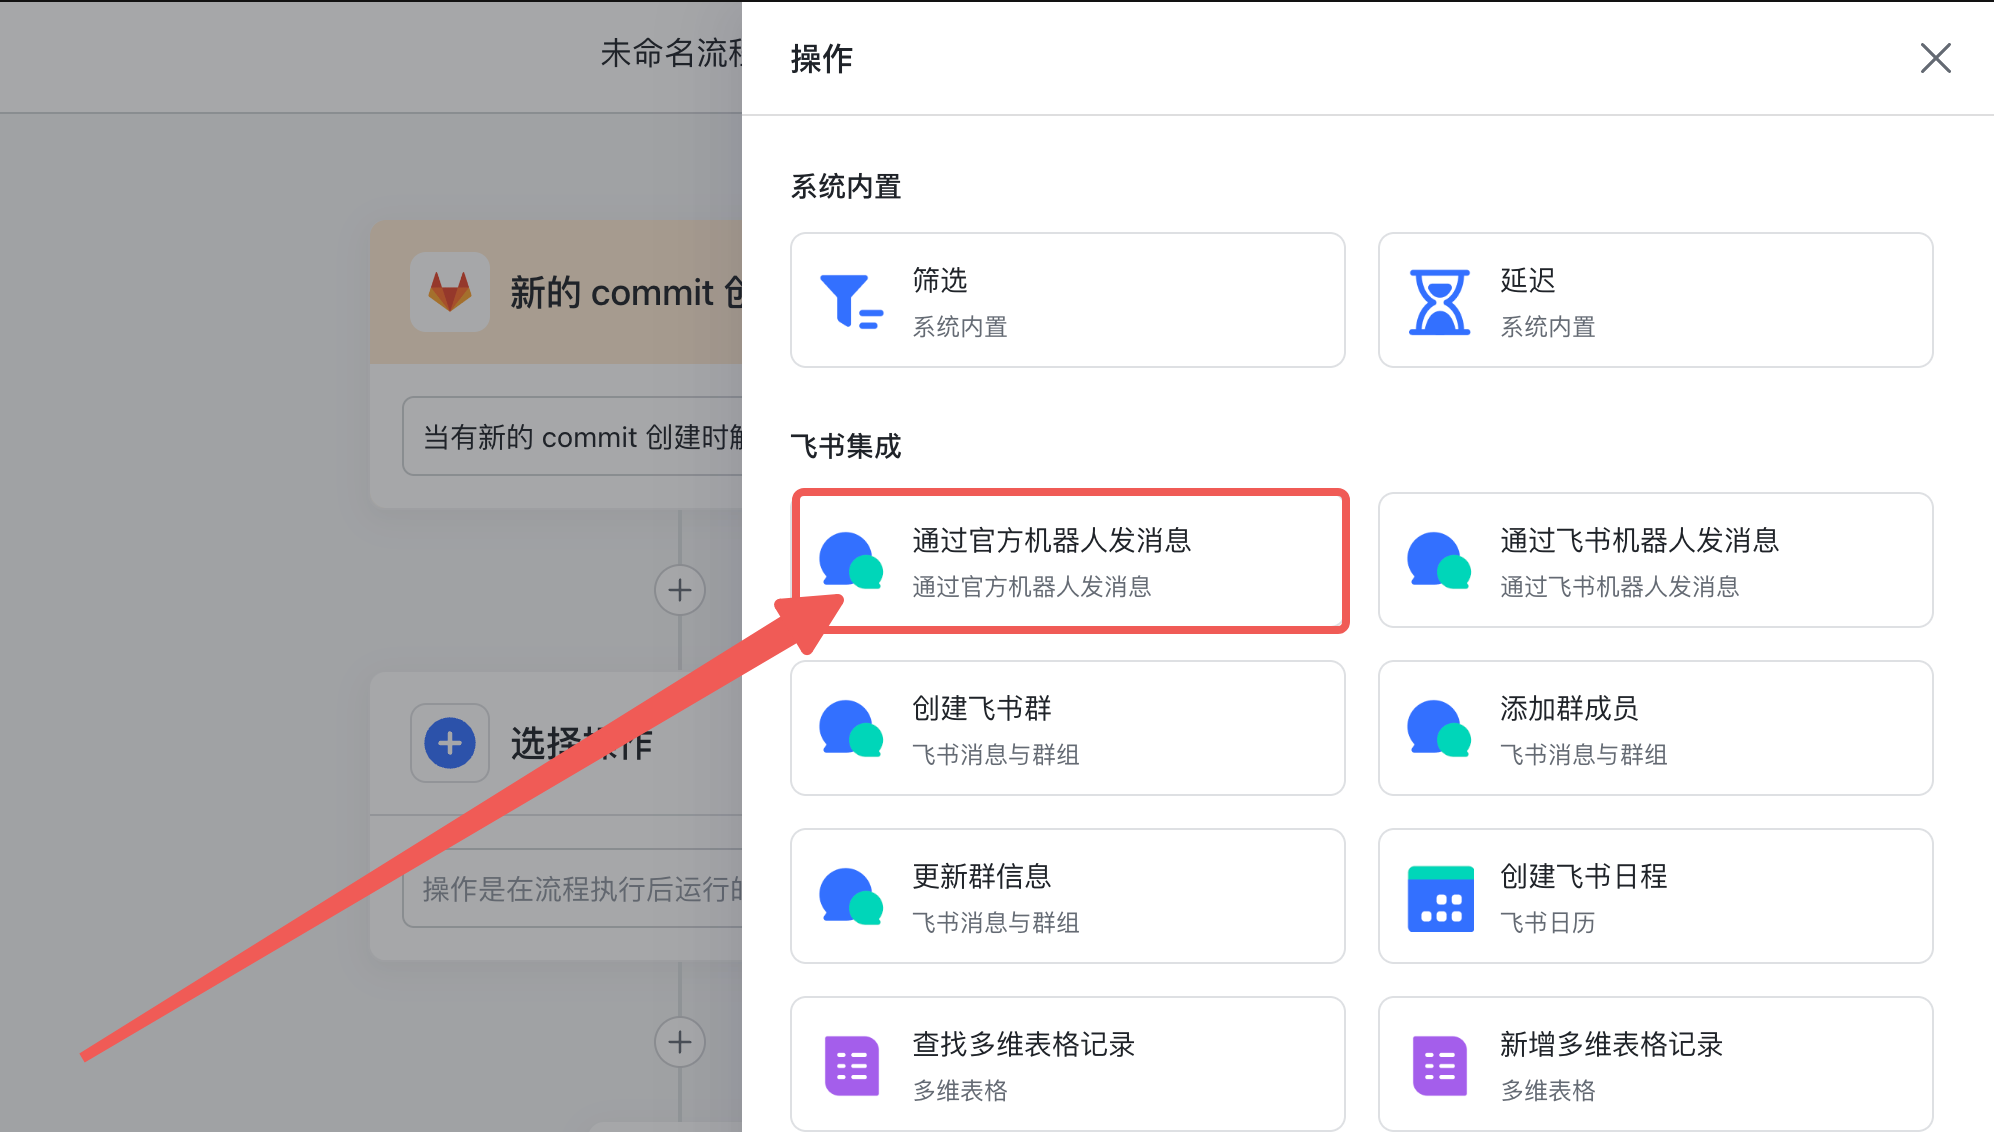Click the 系统内置 section heading

tap(846, 186)
